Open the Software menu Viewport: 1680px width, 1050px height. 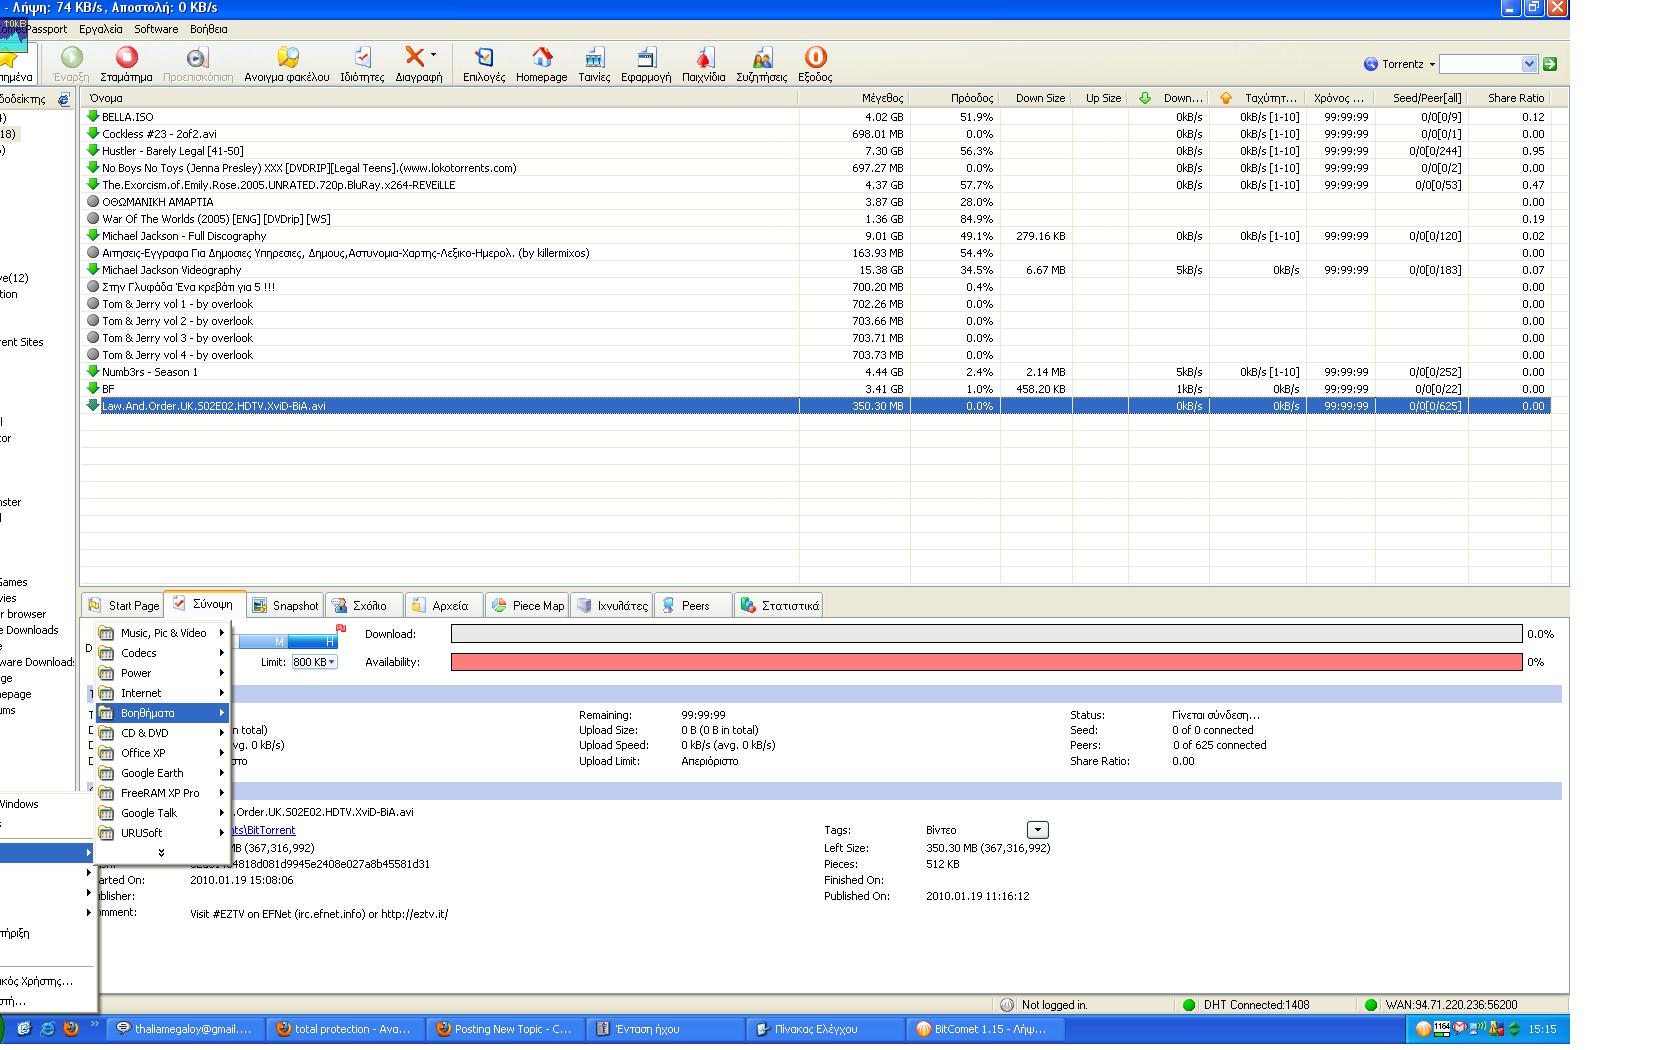coord(156,29)
